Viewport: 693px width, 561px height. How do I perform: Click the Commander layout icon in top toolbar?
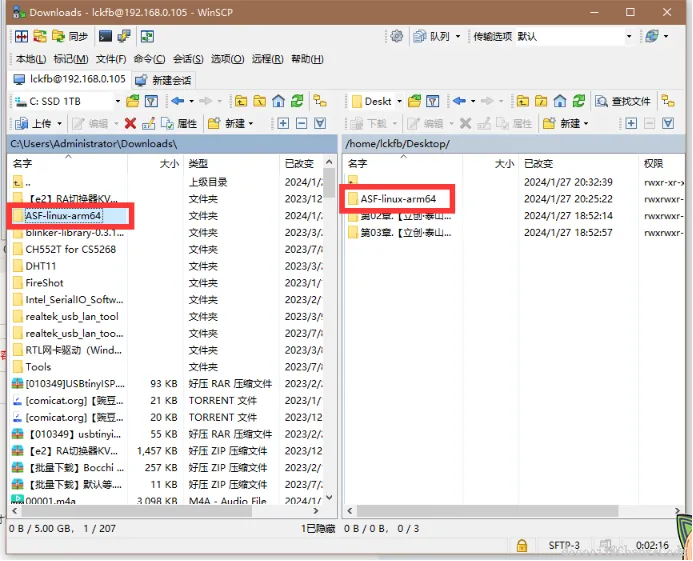[x=21, y=37]
